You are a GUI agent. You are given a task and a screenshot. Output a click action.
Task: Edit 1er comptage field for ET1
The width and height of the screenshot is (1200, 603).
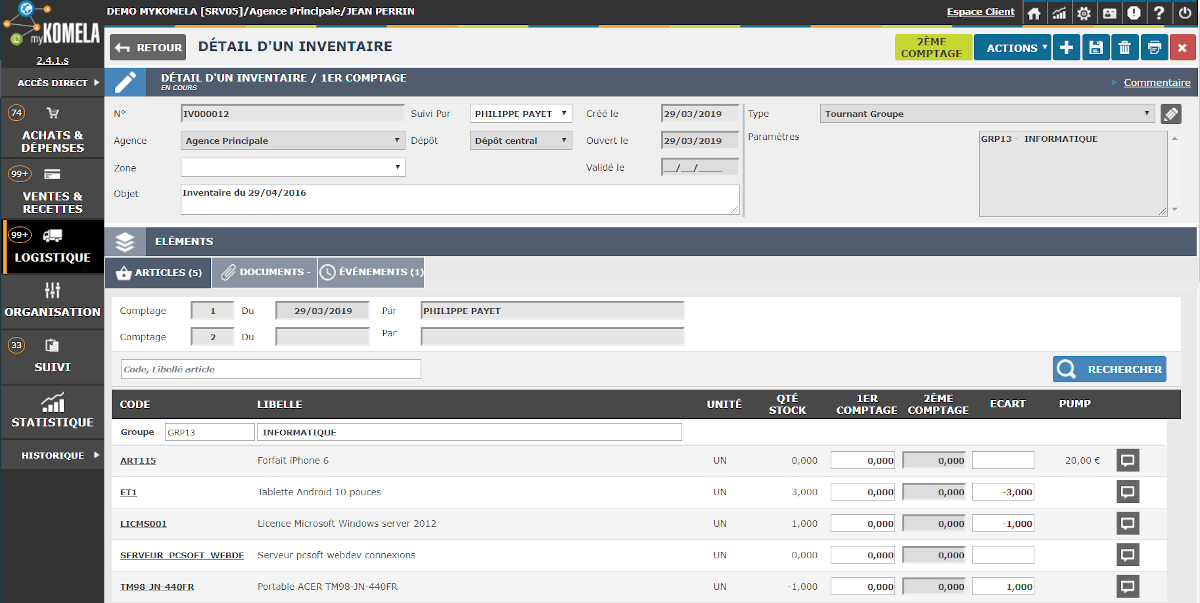[x=863, y=492]
